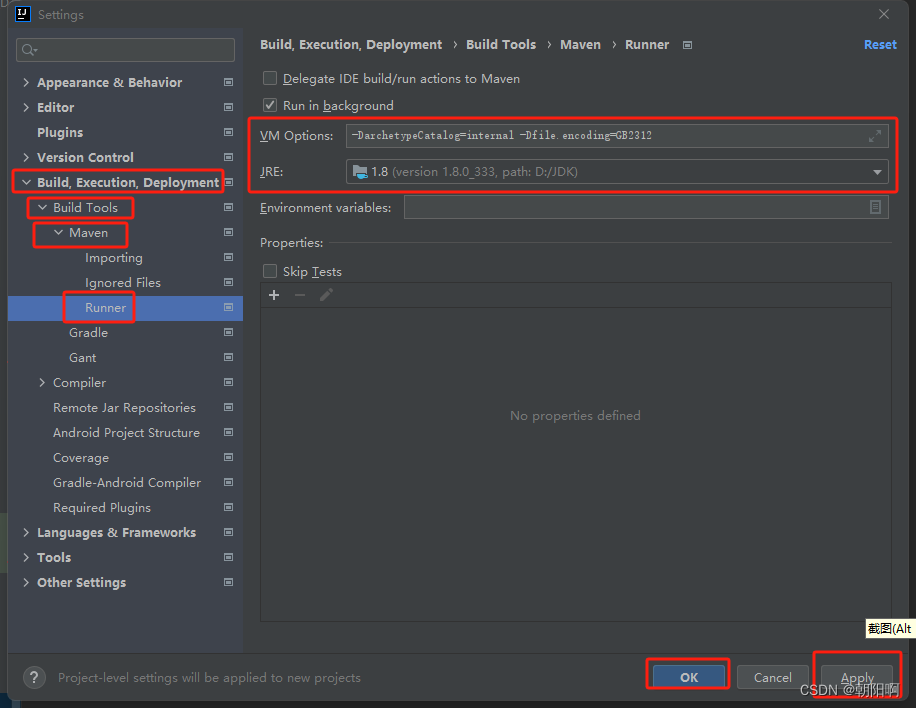Enable Delegate IDE build/run actions to Maven
The height and width of the screenshot is (708, 916).
tap(269, 78)
